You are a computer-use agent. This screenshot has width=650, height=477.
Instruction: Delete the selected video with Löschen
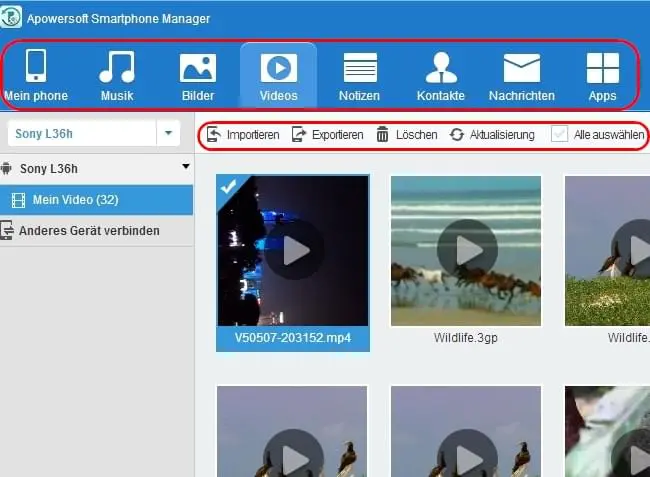tap(407, 135)
